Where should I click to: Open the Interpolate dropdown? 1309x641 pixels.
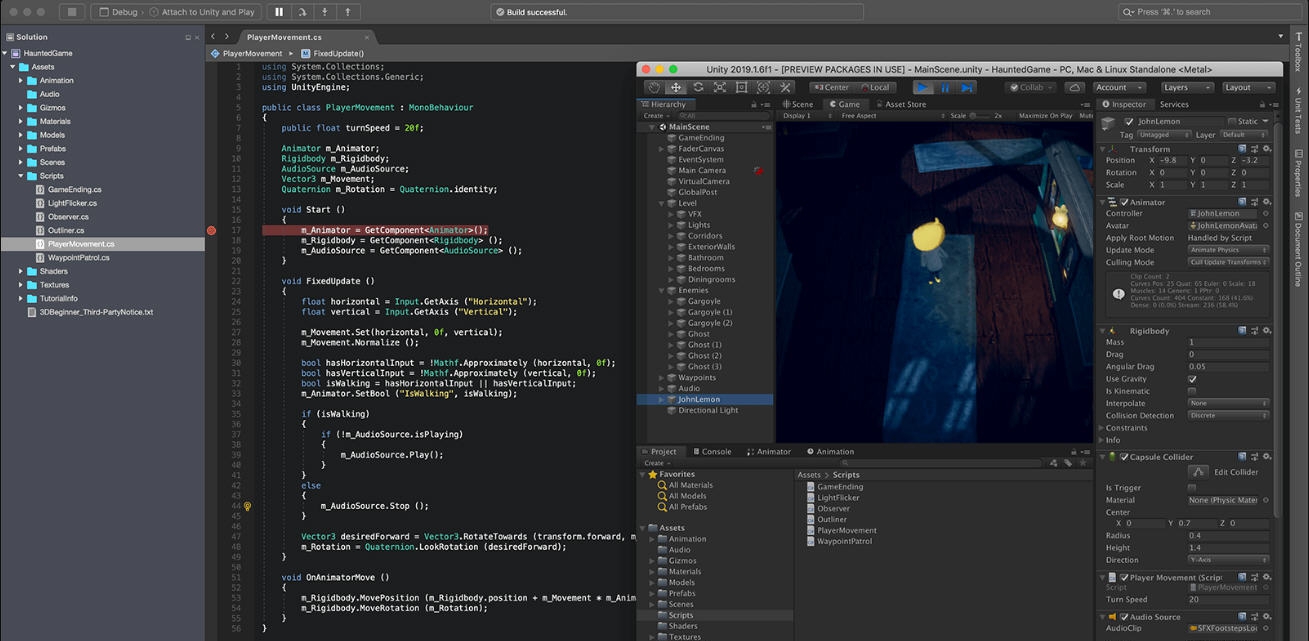pyautogui.click(x=1228, y=403)
